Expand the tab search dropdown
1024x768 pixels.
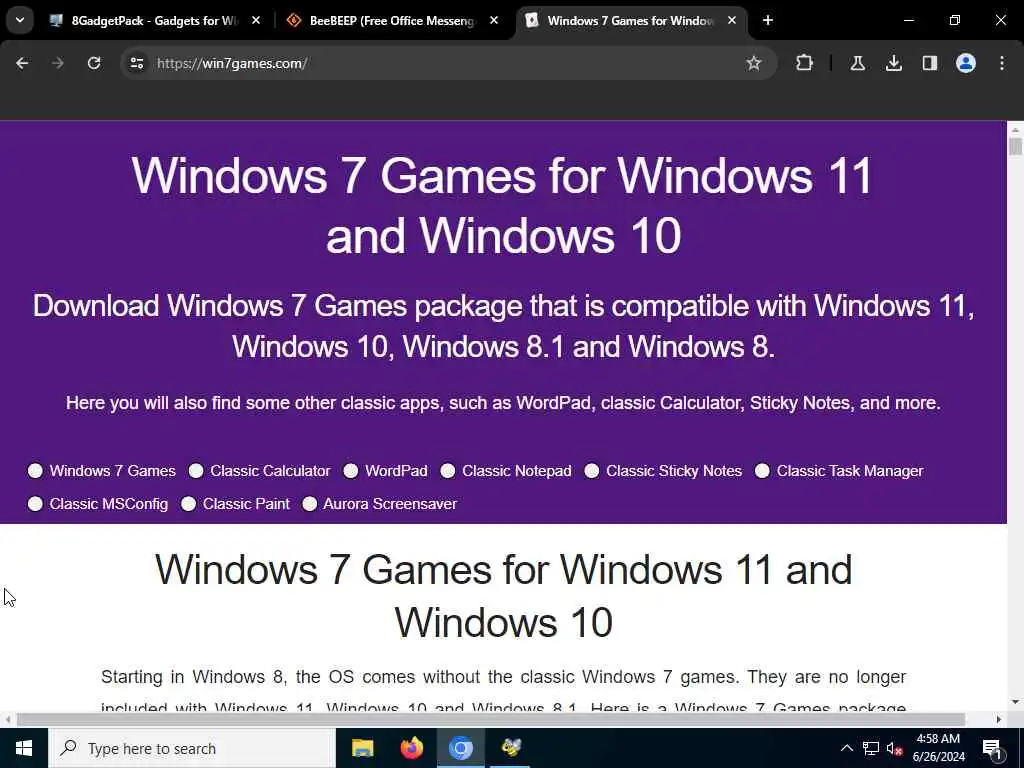[20, 20]
